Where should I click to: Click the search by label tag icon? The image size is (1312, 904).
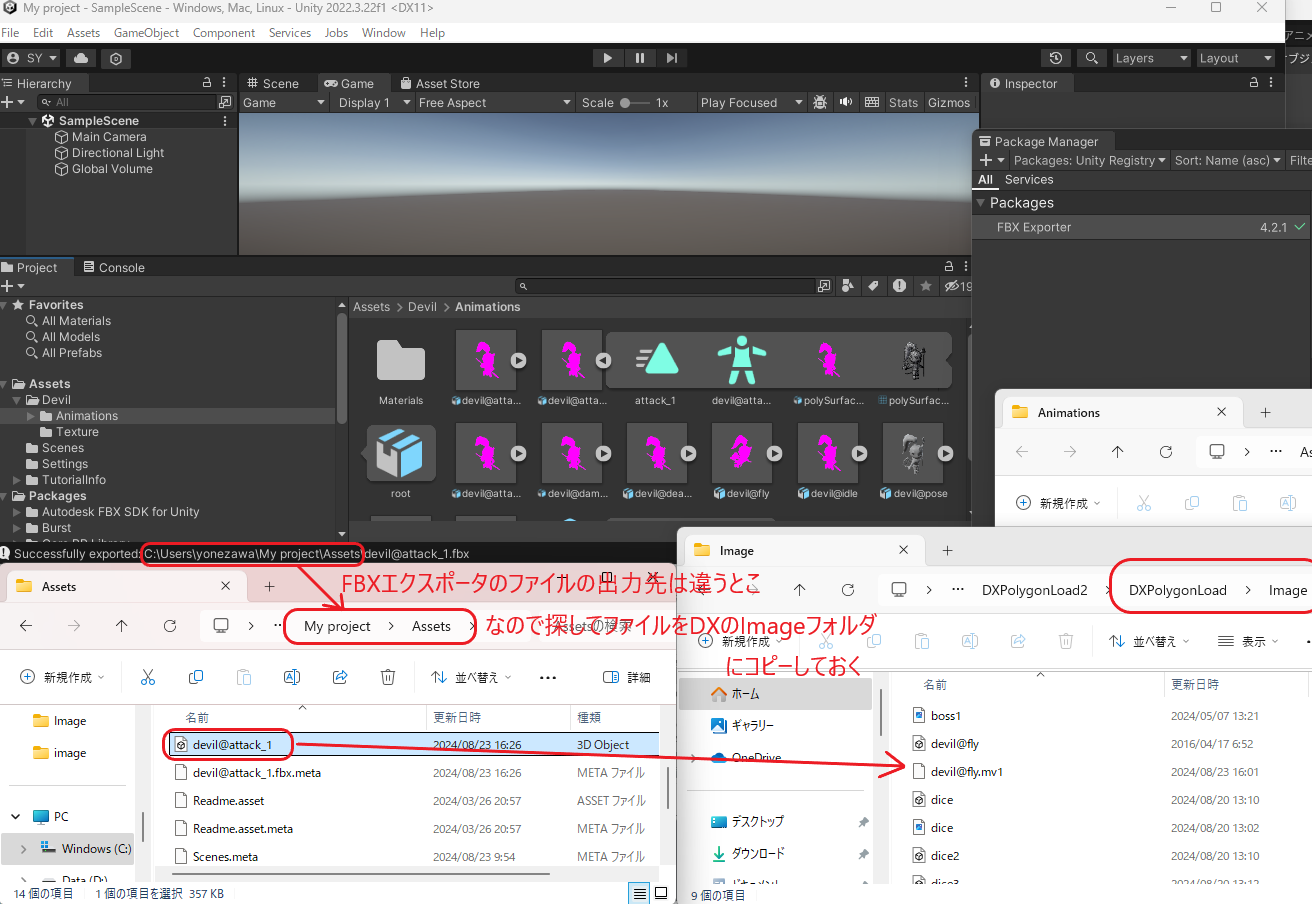coord(872,286)
